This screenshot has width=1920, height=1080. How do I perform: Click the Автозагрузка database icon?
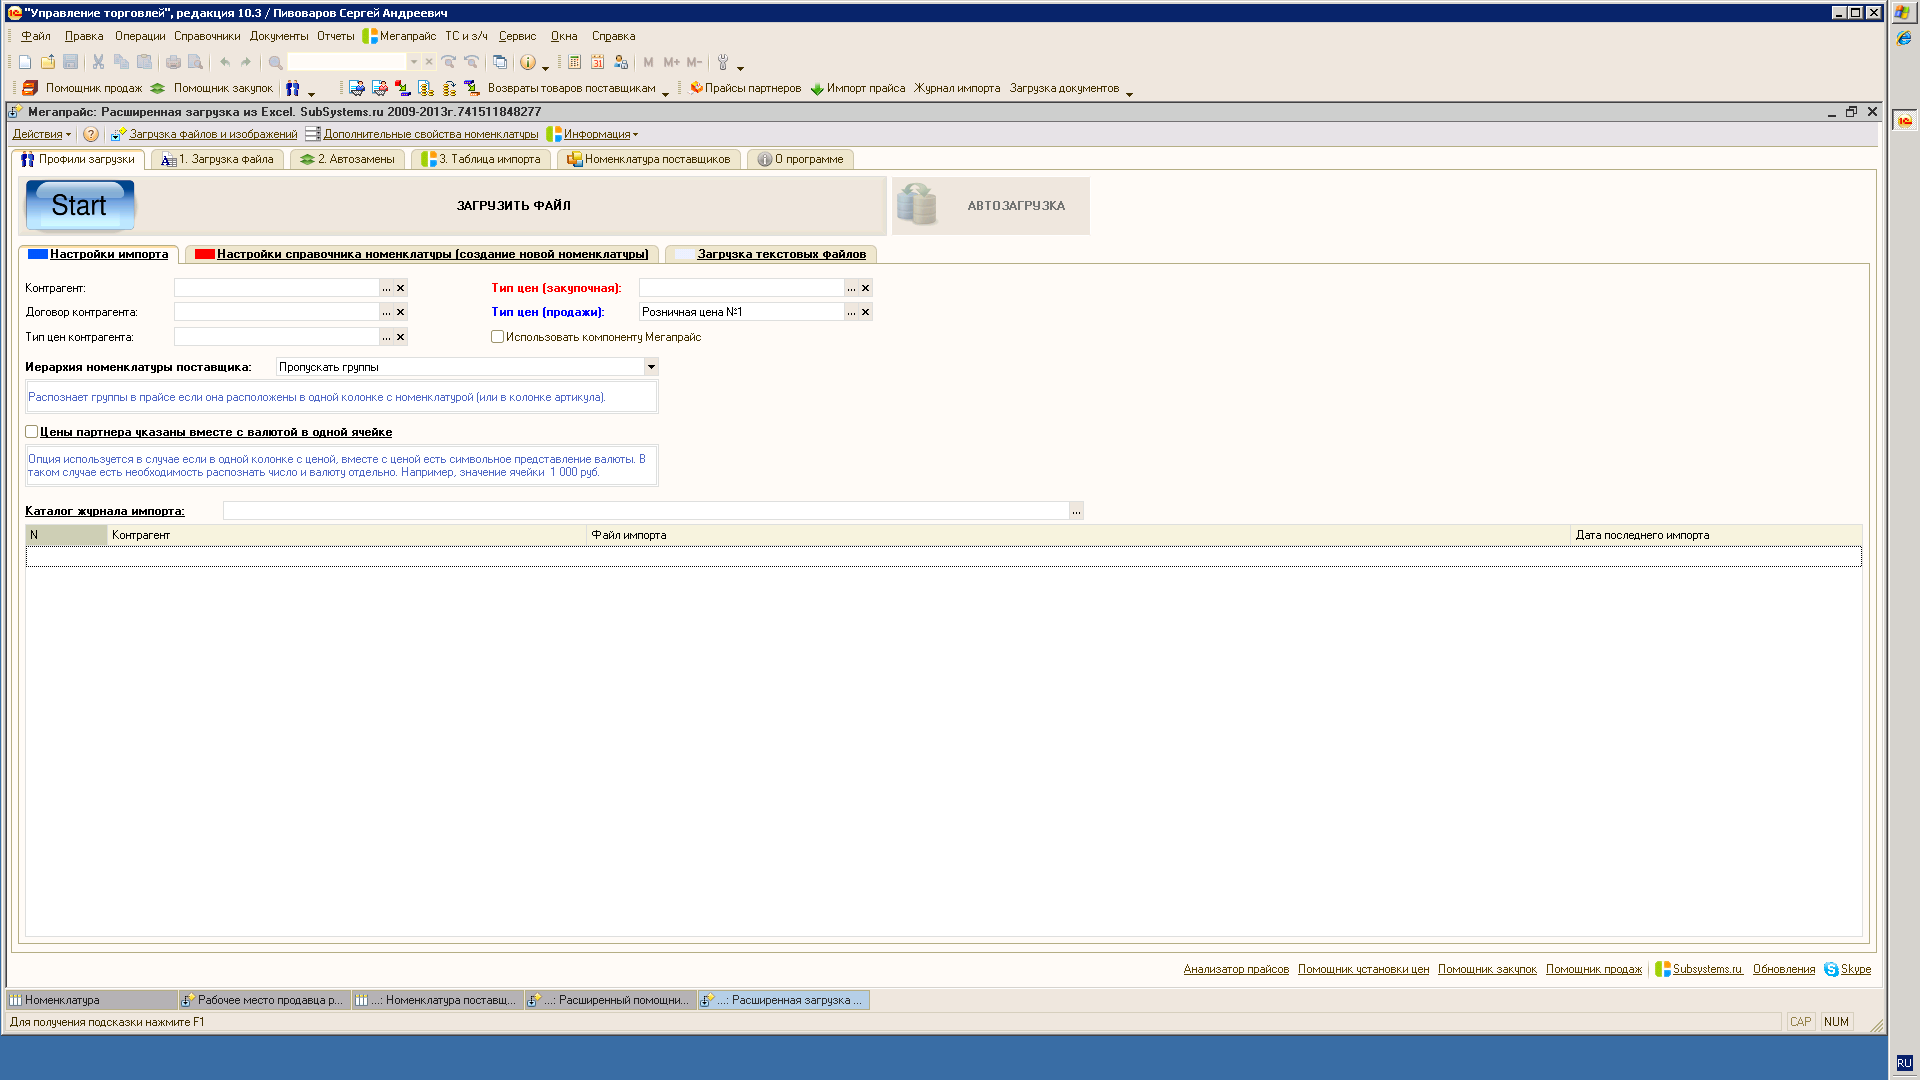(x=916, y=205)
